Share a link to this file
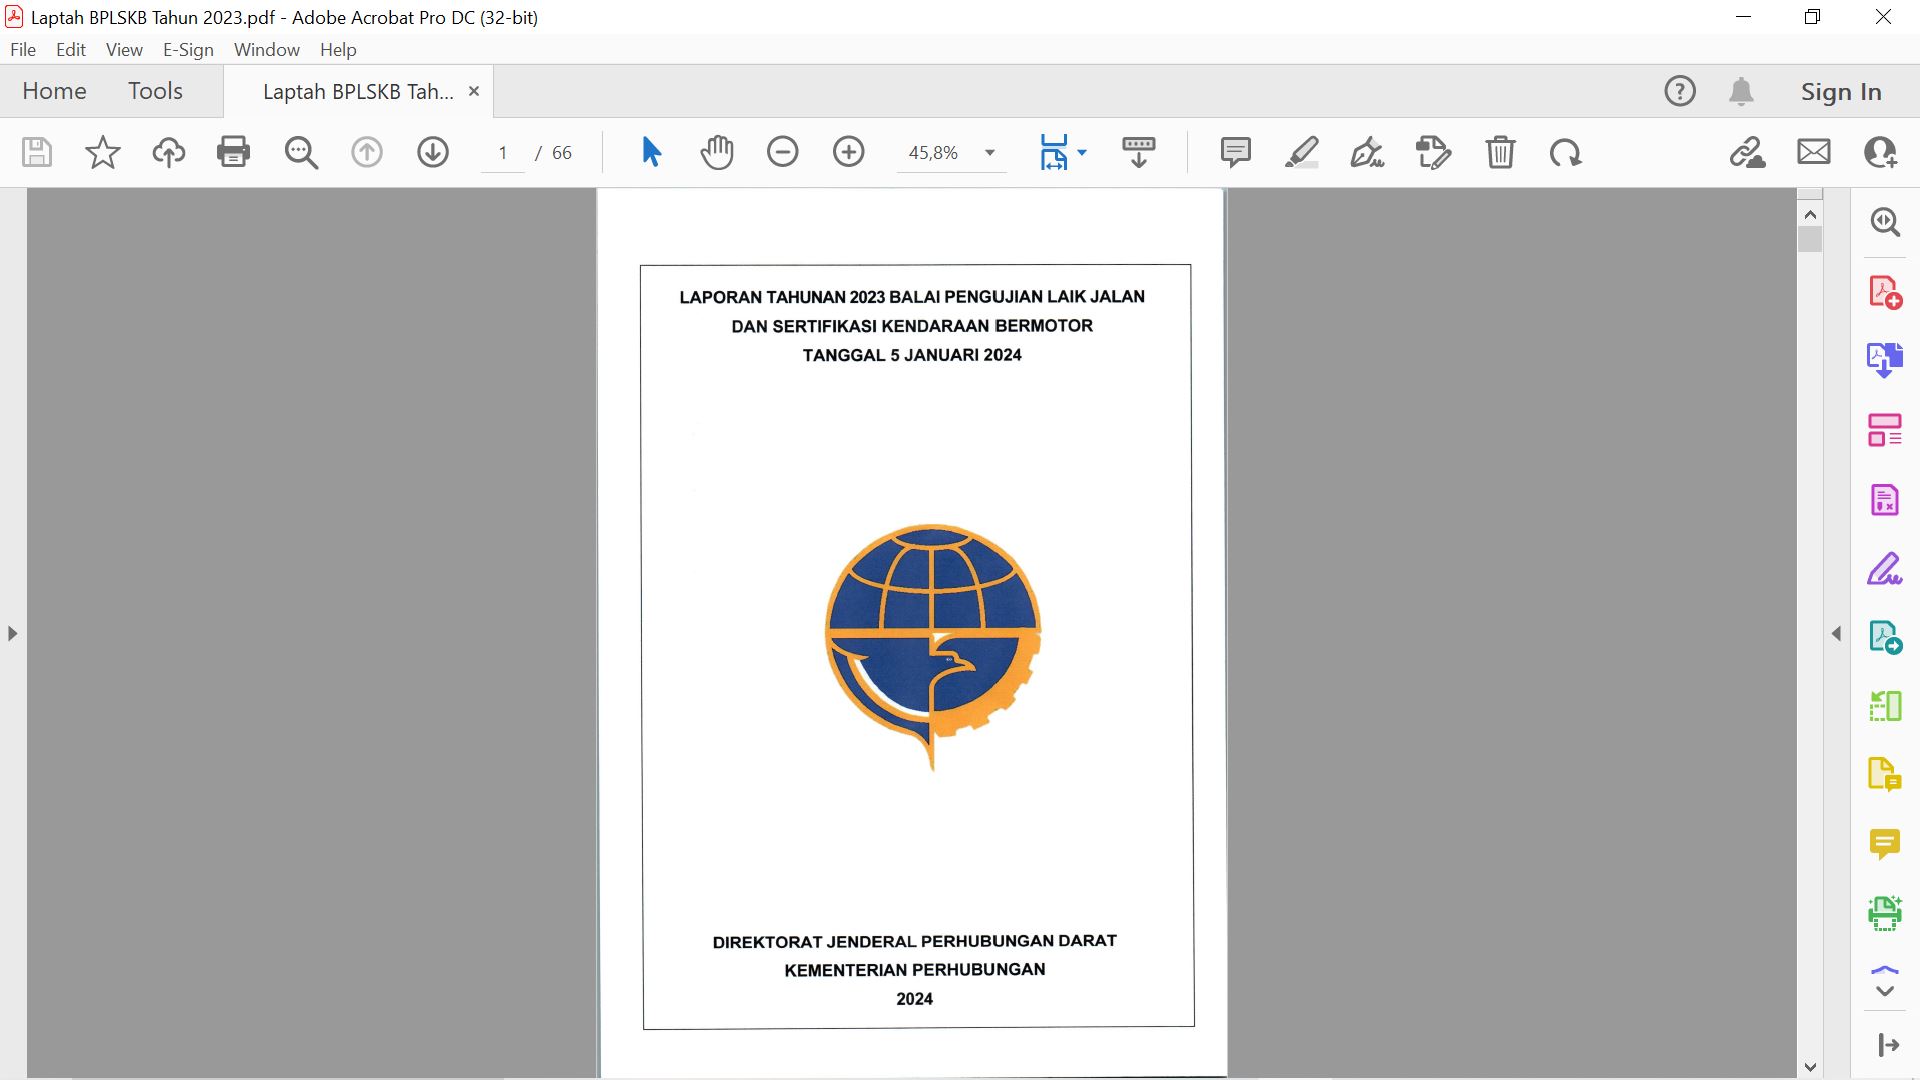This screenshot has height=1080, width=1920. 1747,152
